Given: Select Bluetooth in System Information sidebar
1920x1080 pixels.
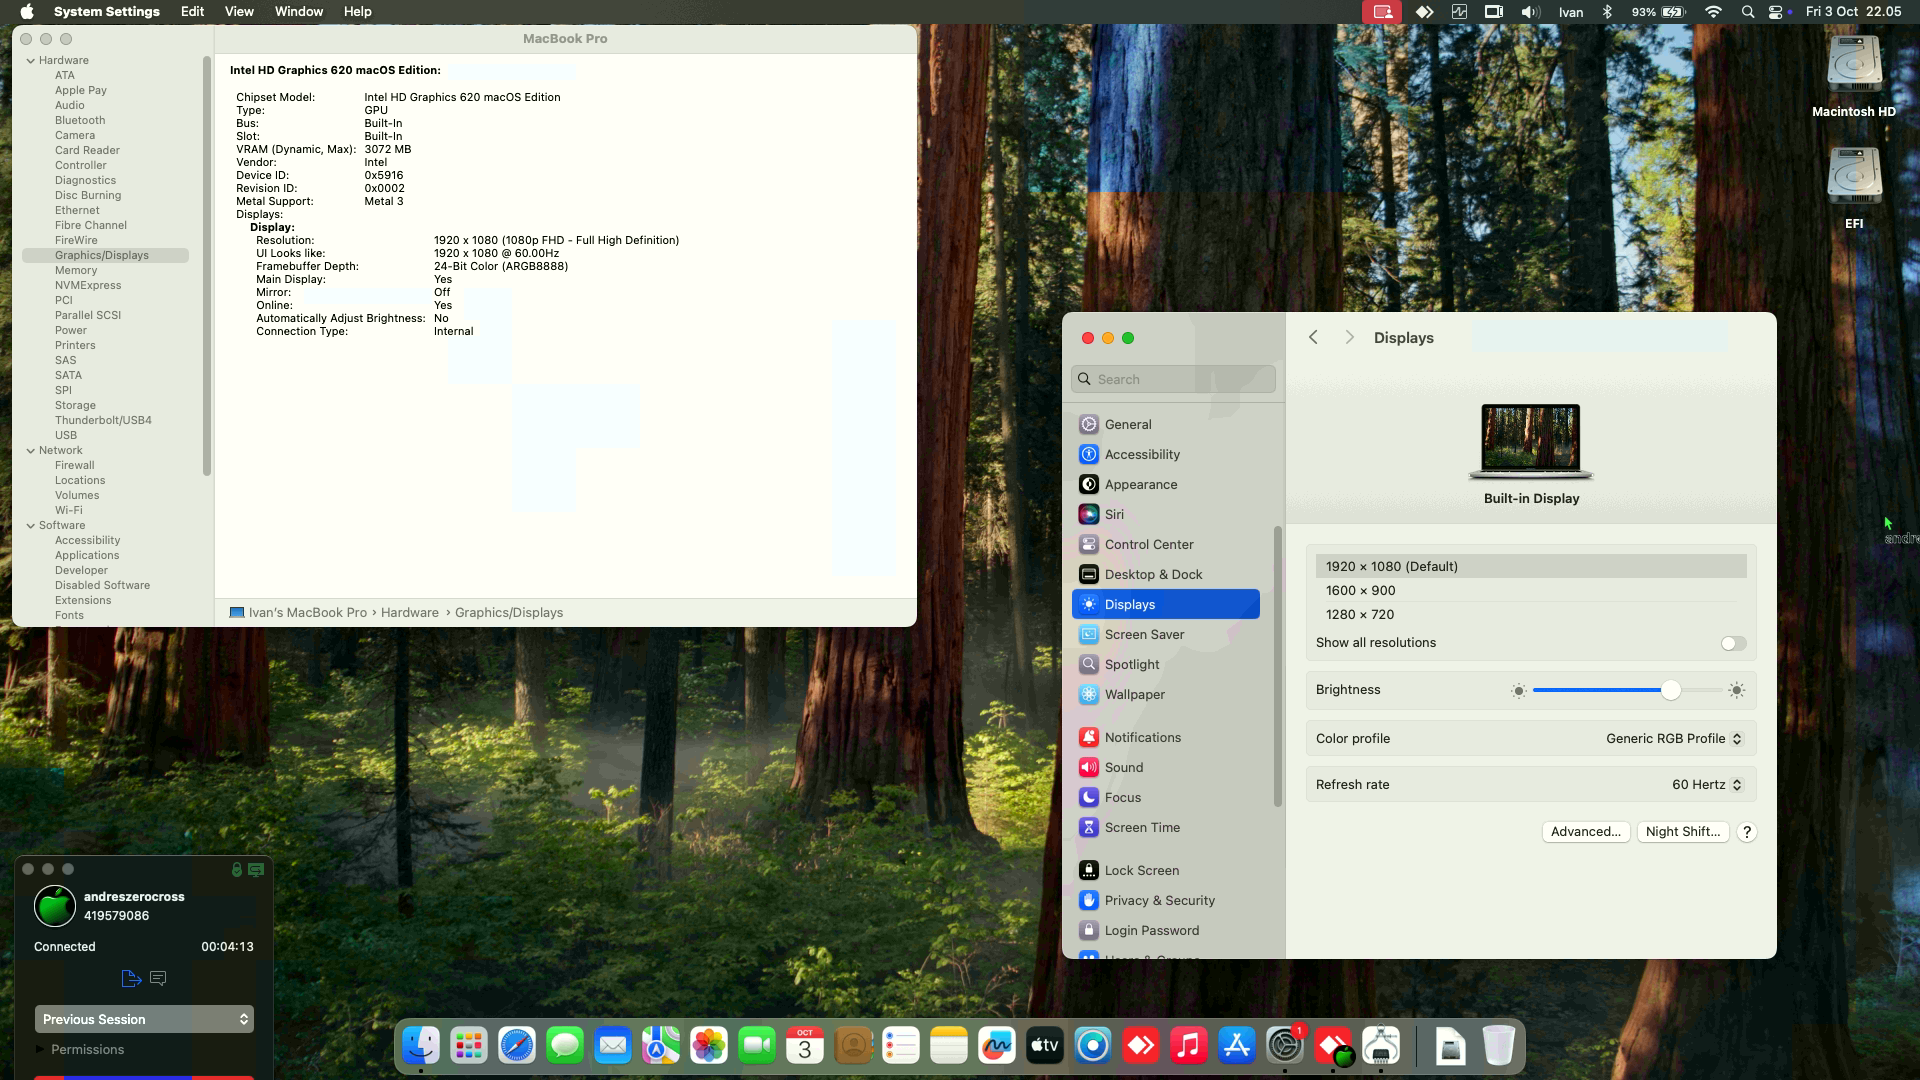Looking at the screenshot, I should [80, 120].
